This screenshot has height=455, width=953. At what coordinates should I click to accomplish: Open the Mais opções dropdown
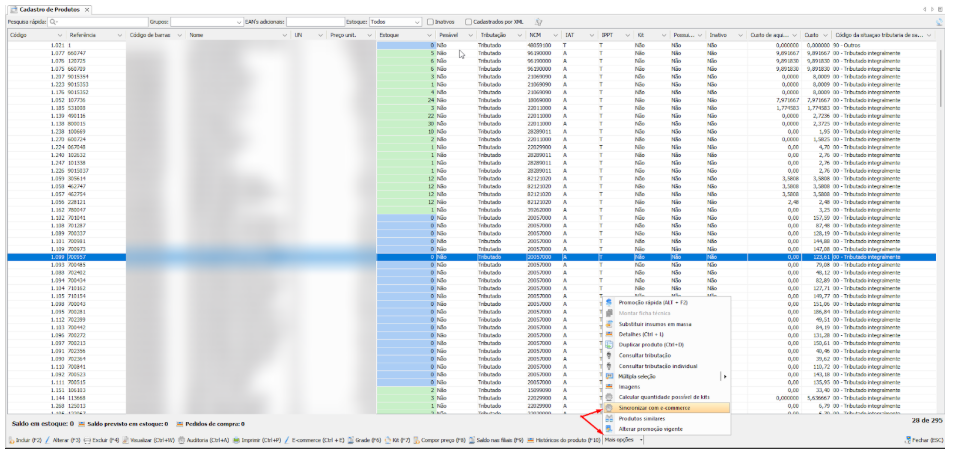tap(623, 440)
